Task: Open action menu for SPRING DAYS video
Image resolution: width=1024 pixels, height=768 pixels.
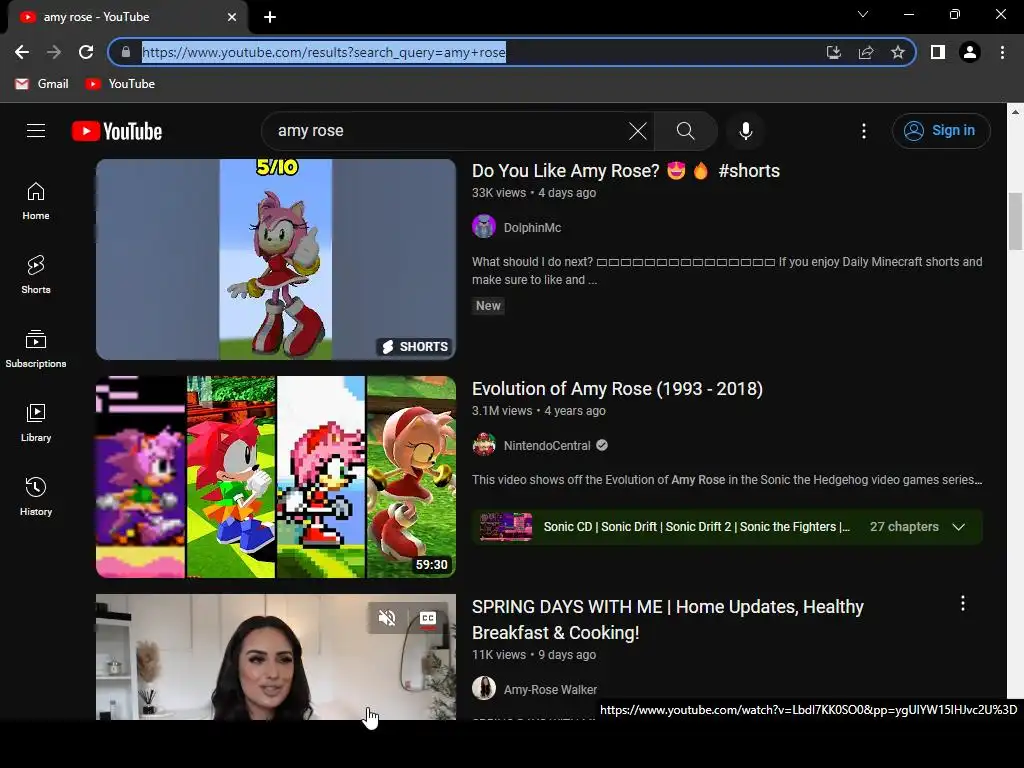Action: click(963, 603)
